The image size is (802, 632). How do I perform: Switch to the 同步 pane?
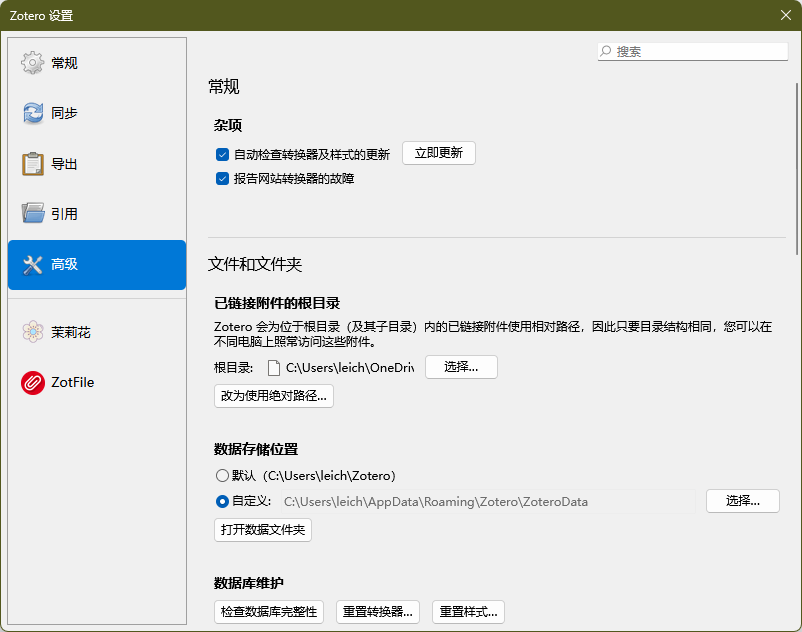click(x=97, y=113)
